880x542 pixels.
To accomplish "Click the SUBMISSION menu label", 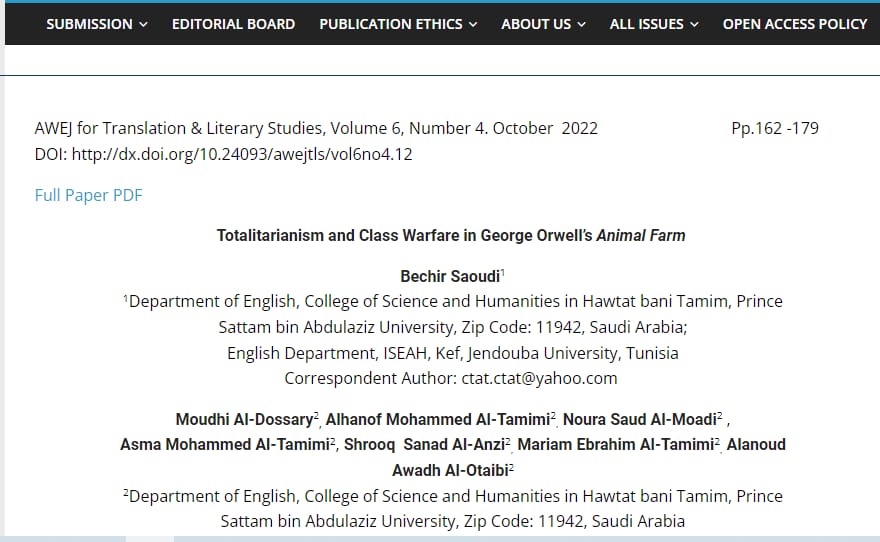I will coord(90,24).
